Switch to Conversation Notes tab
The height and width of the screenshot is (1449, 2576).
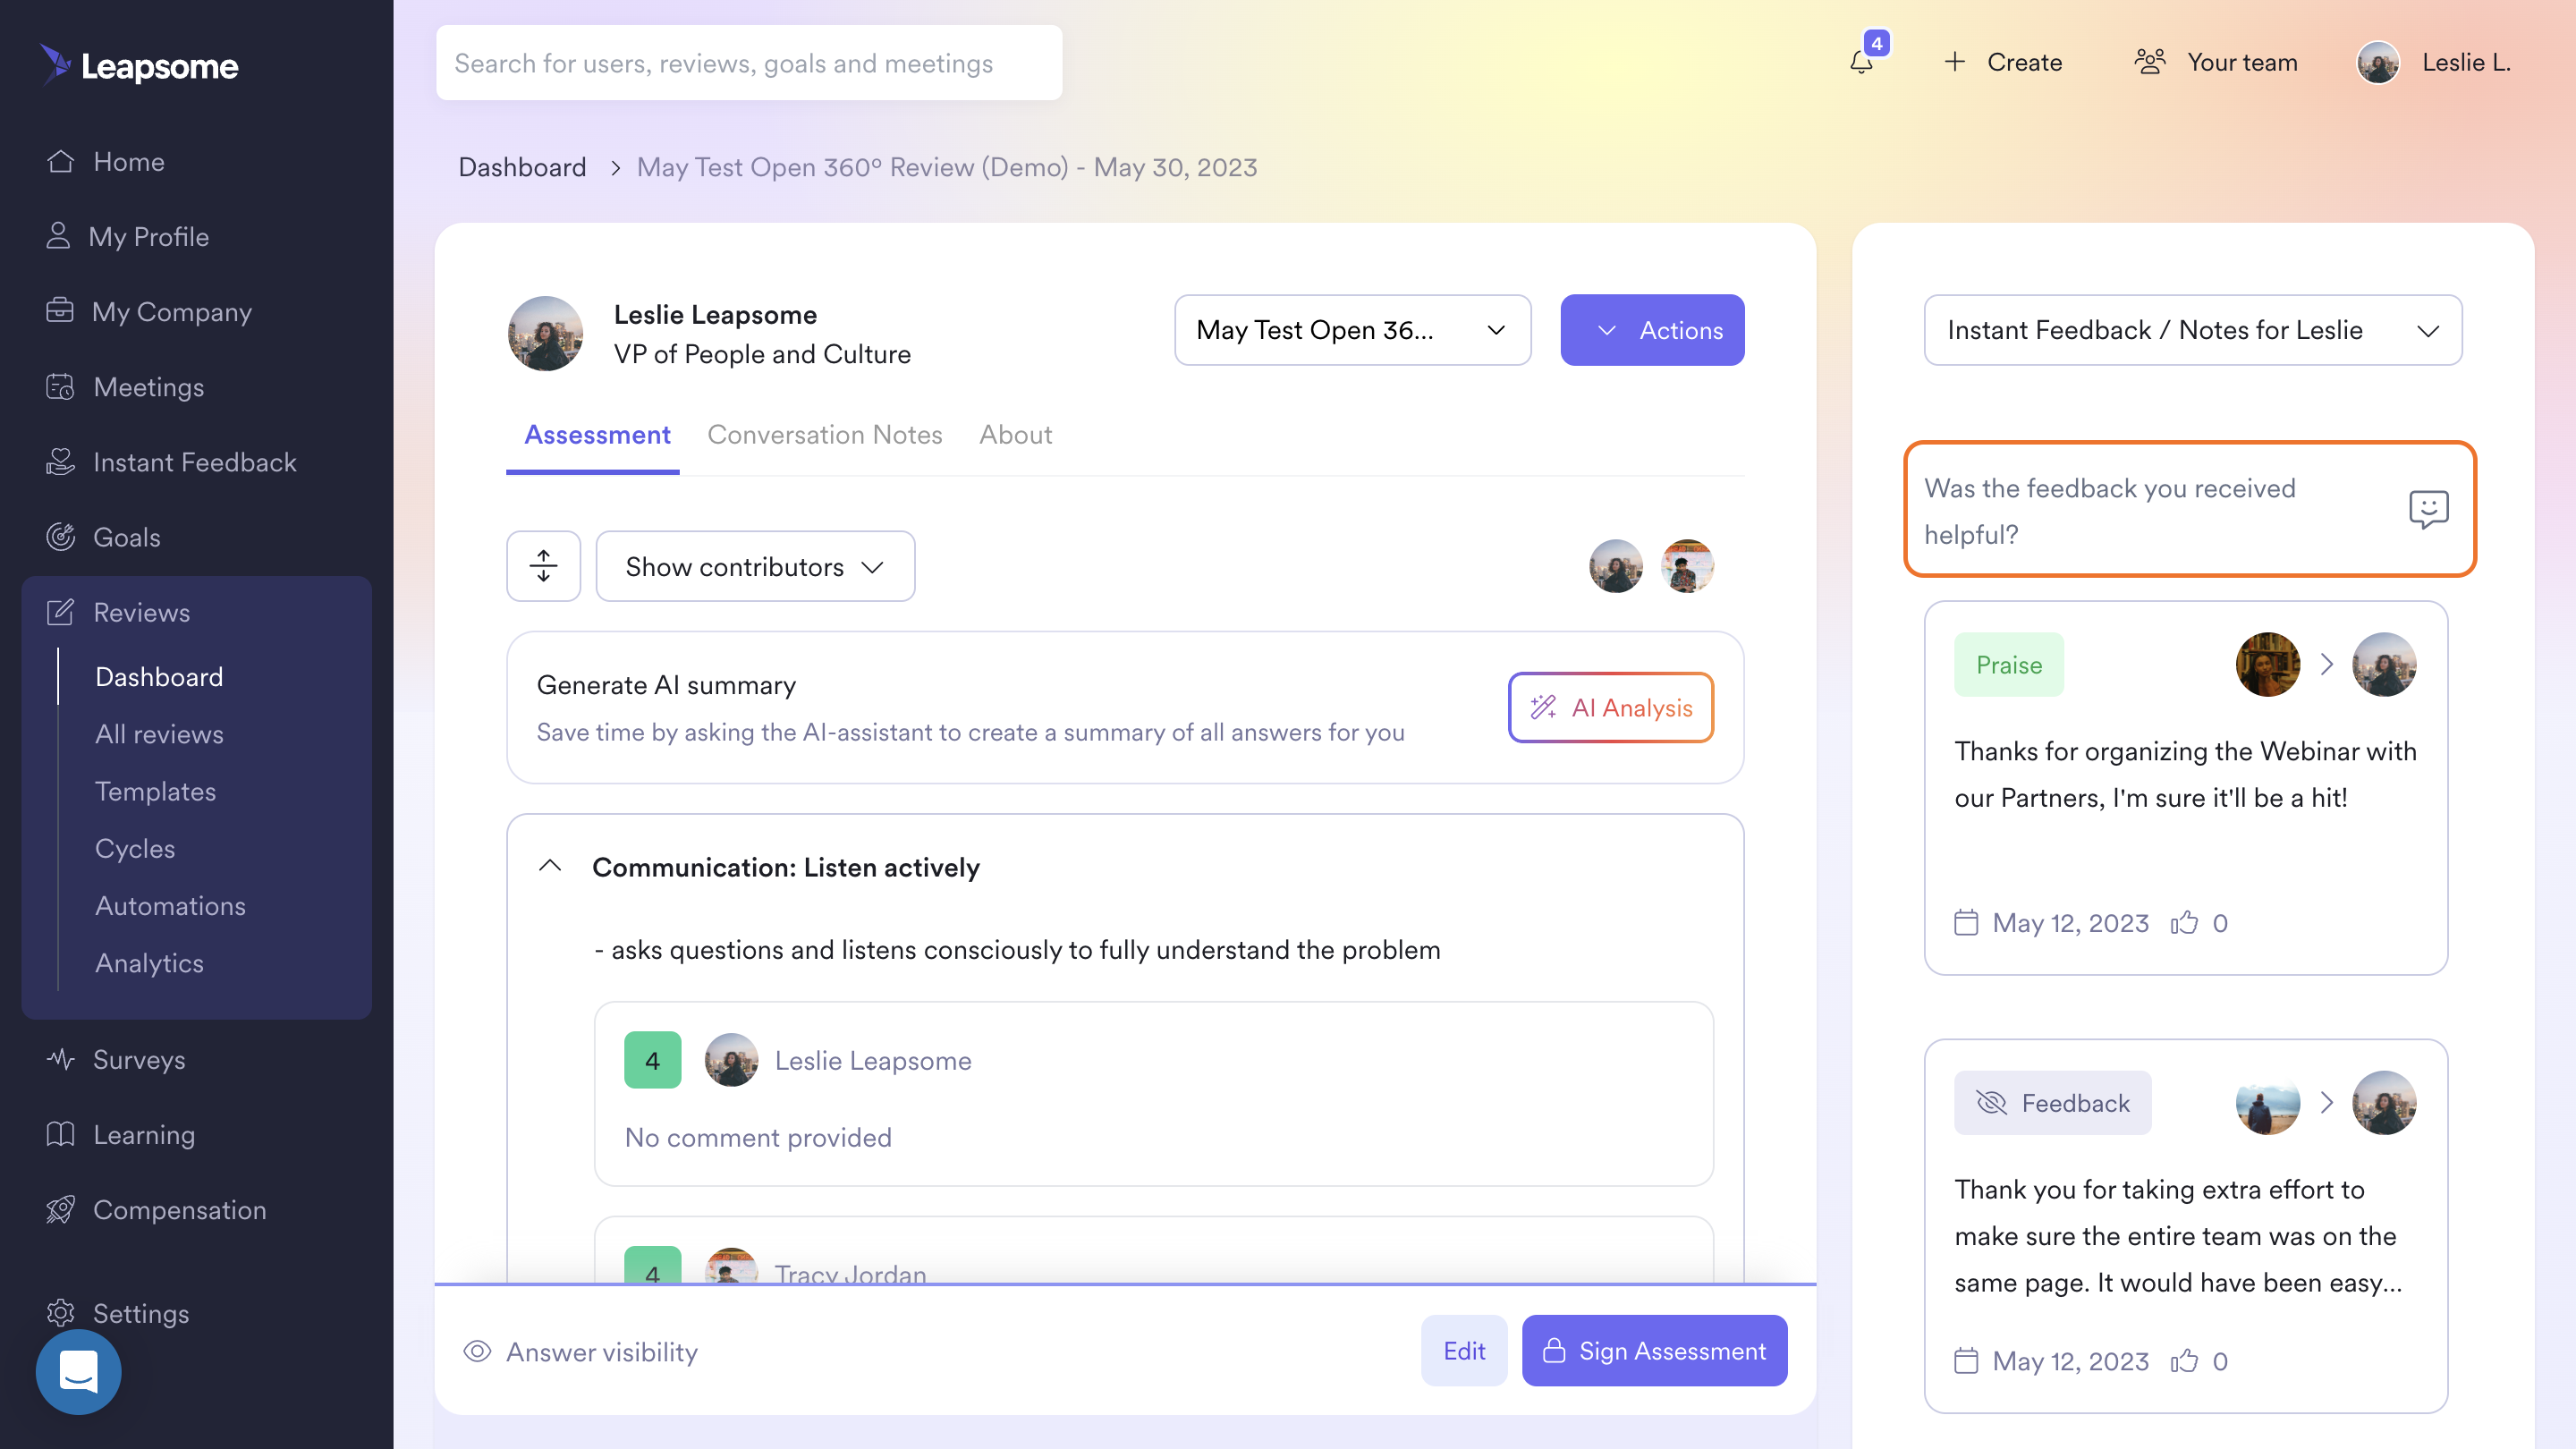pos(824,434)
